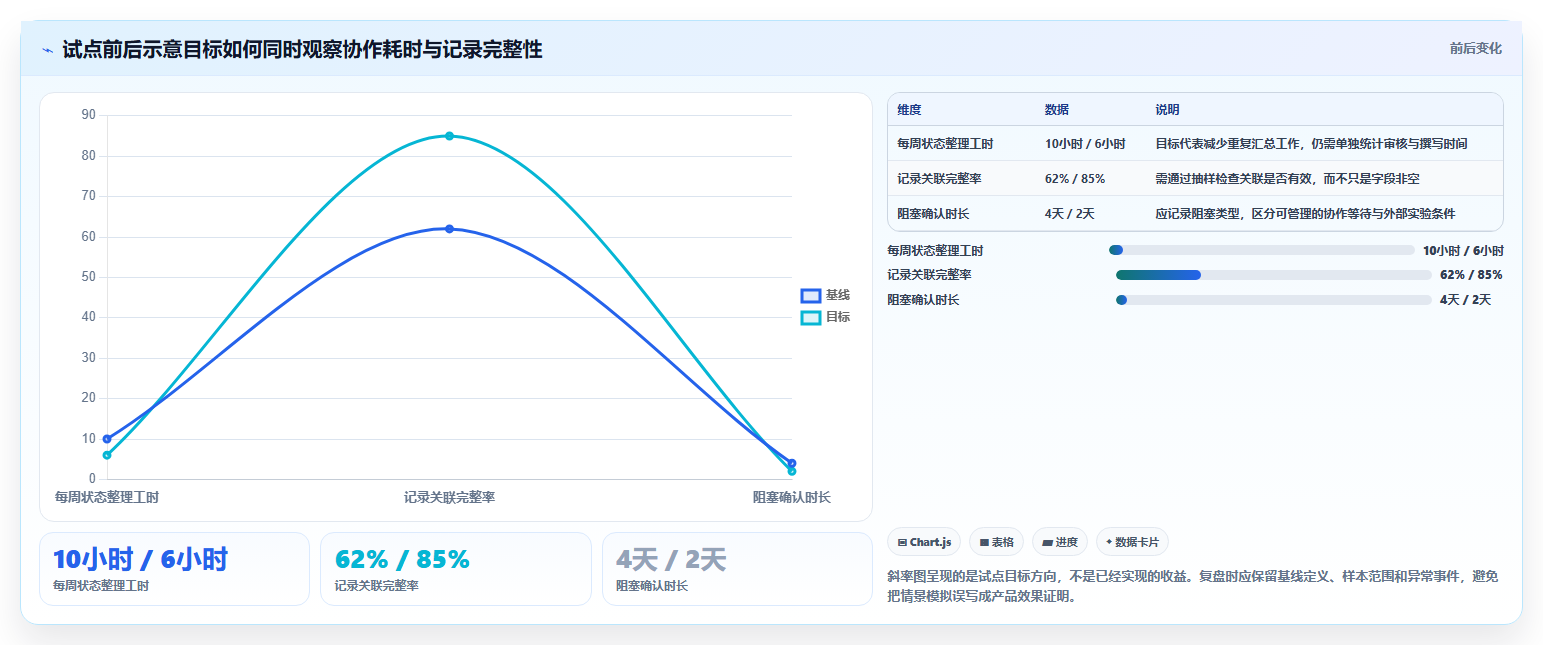Click the Chart.js chip
The height and width of the screenshot is (645, 1543).
tap(924, 542)
